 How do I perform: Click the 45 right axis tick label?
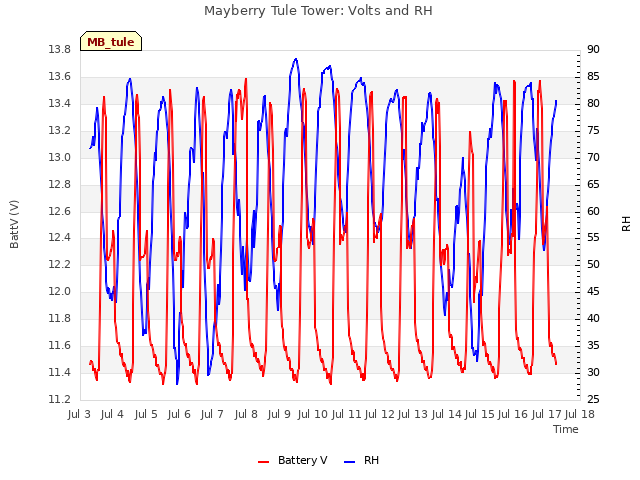pos(593,291)
